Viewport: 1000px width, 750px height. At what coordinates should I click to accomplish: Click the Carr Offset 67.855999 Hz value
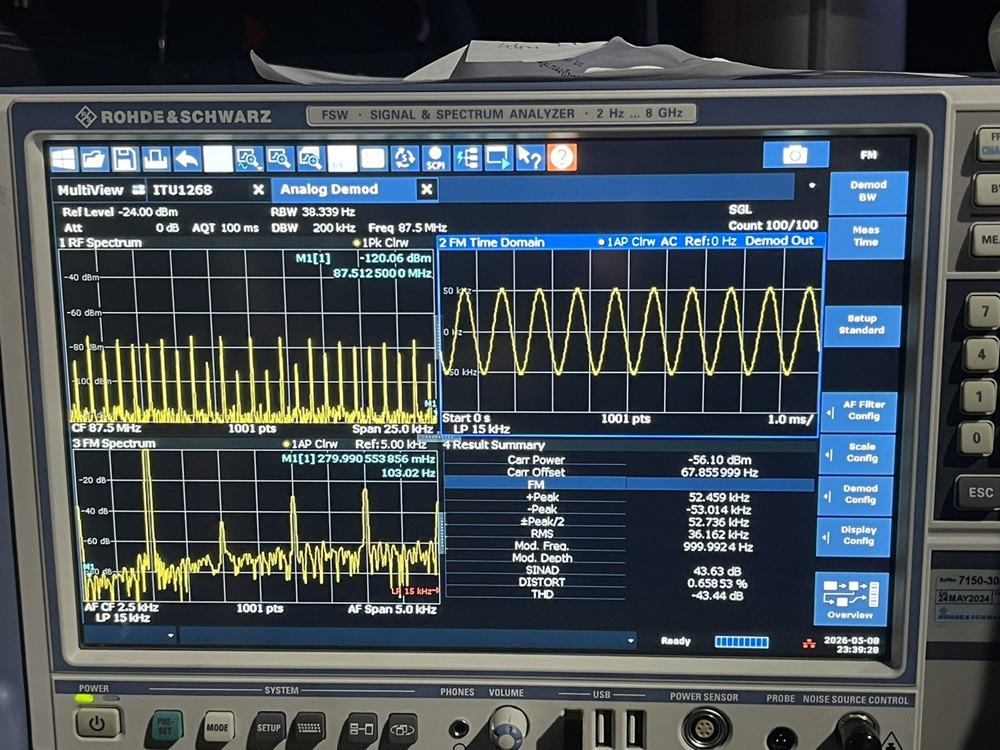[x=719, y=473]
